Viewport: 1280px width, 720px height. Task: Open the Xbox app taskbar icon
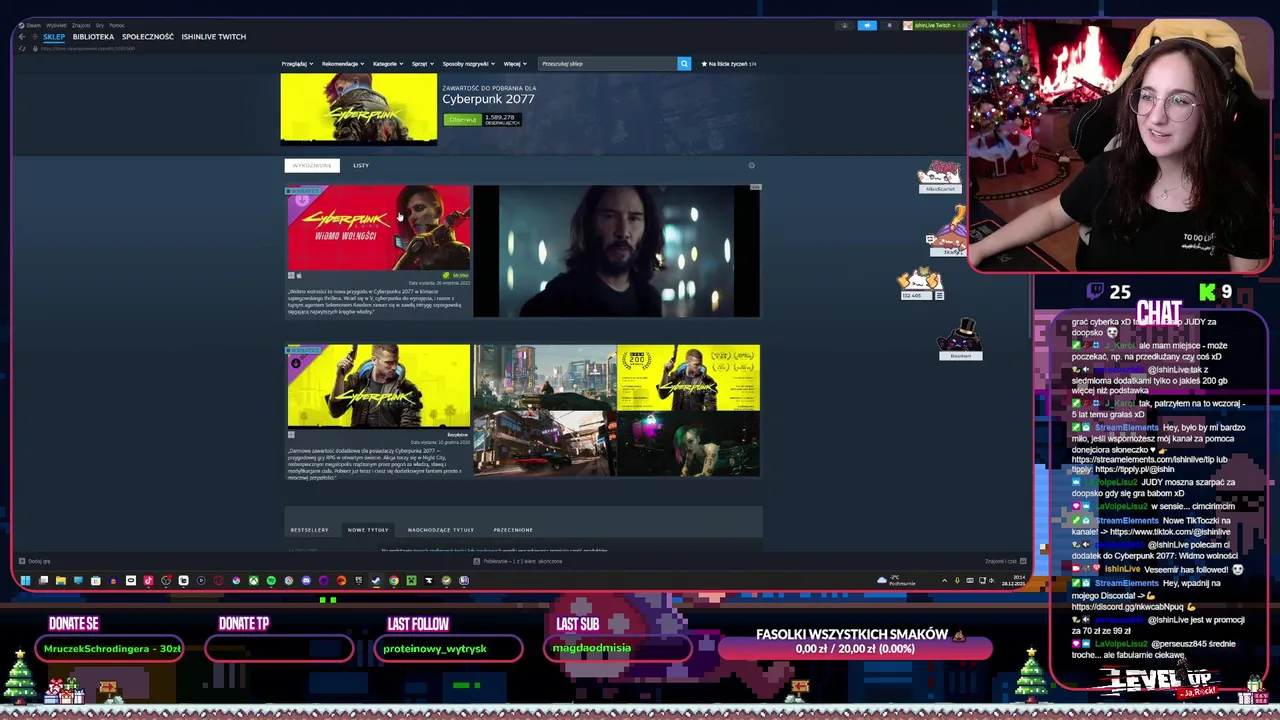point(254,580)
